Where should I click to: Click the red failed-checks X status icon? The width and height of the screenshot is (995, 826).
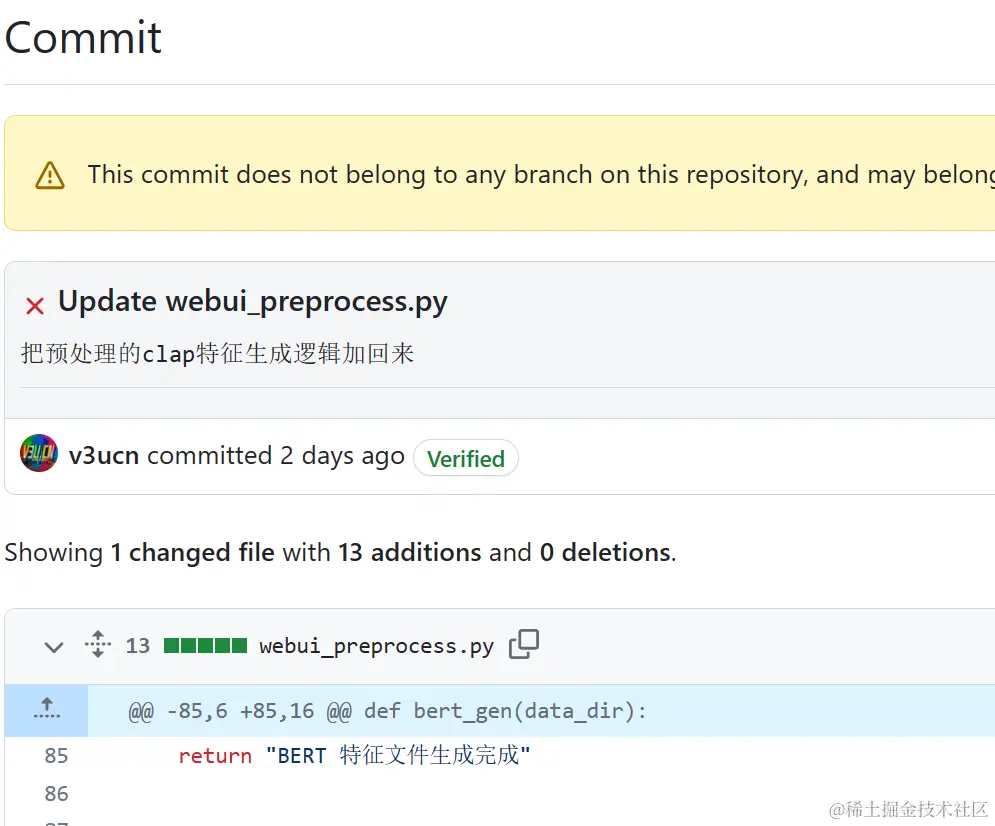(35, 306)
